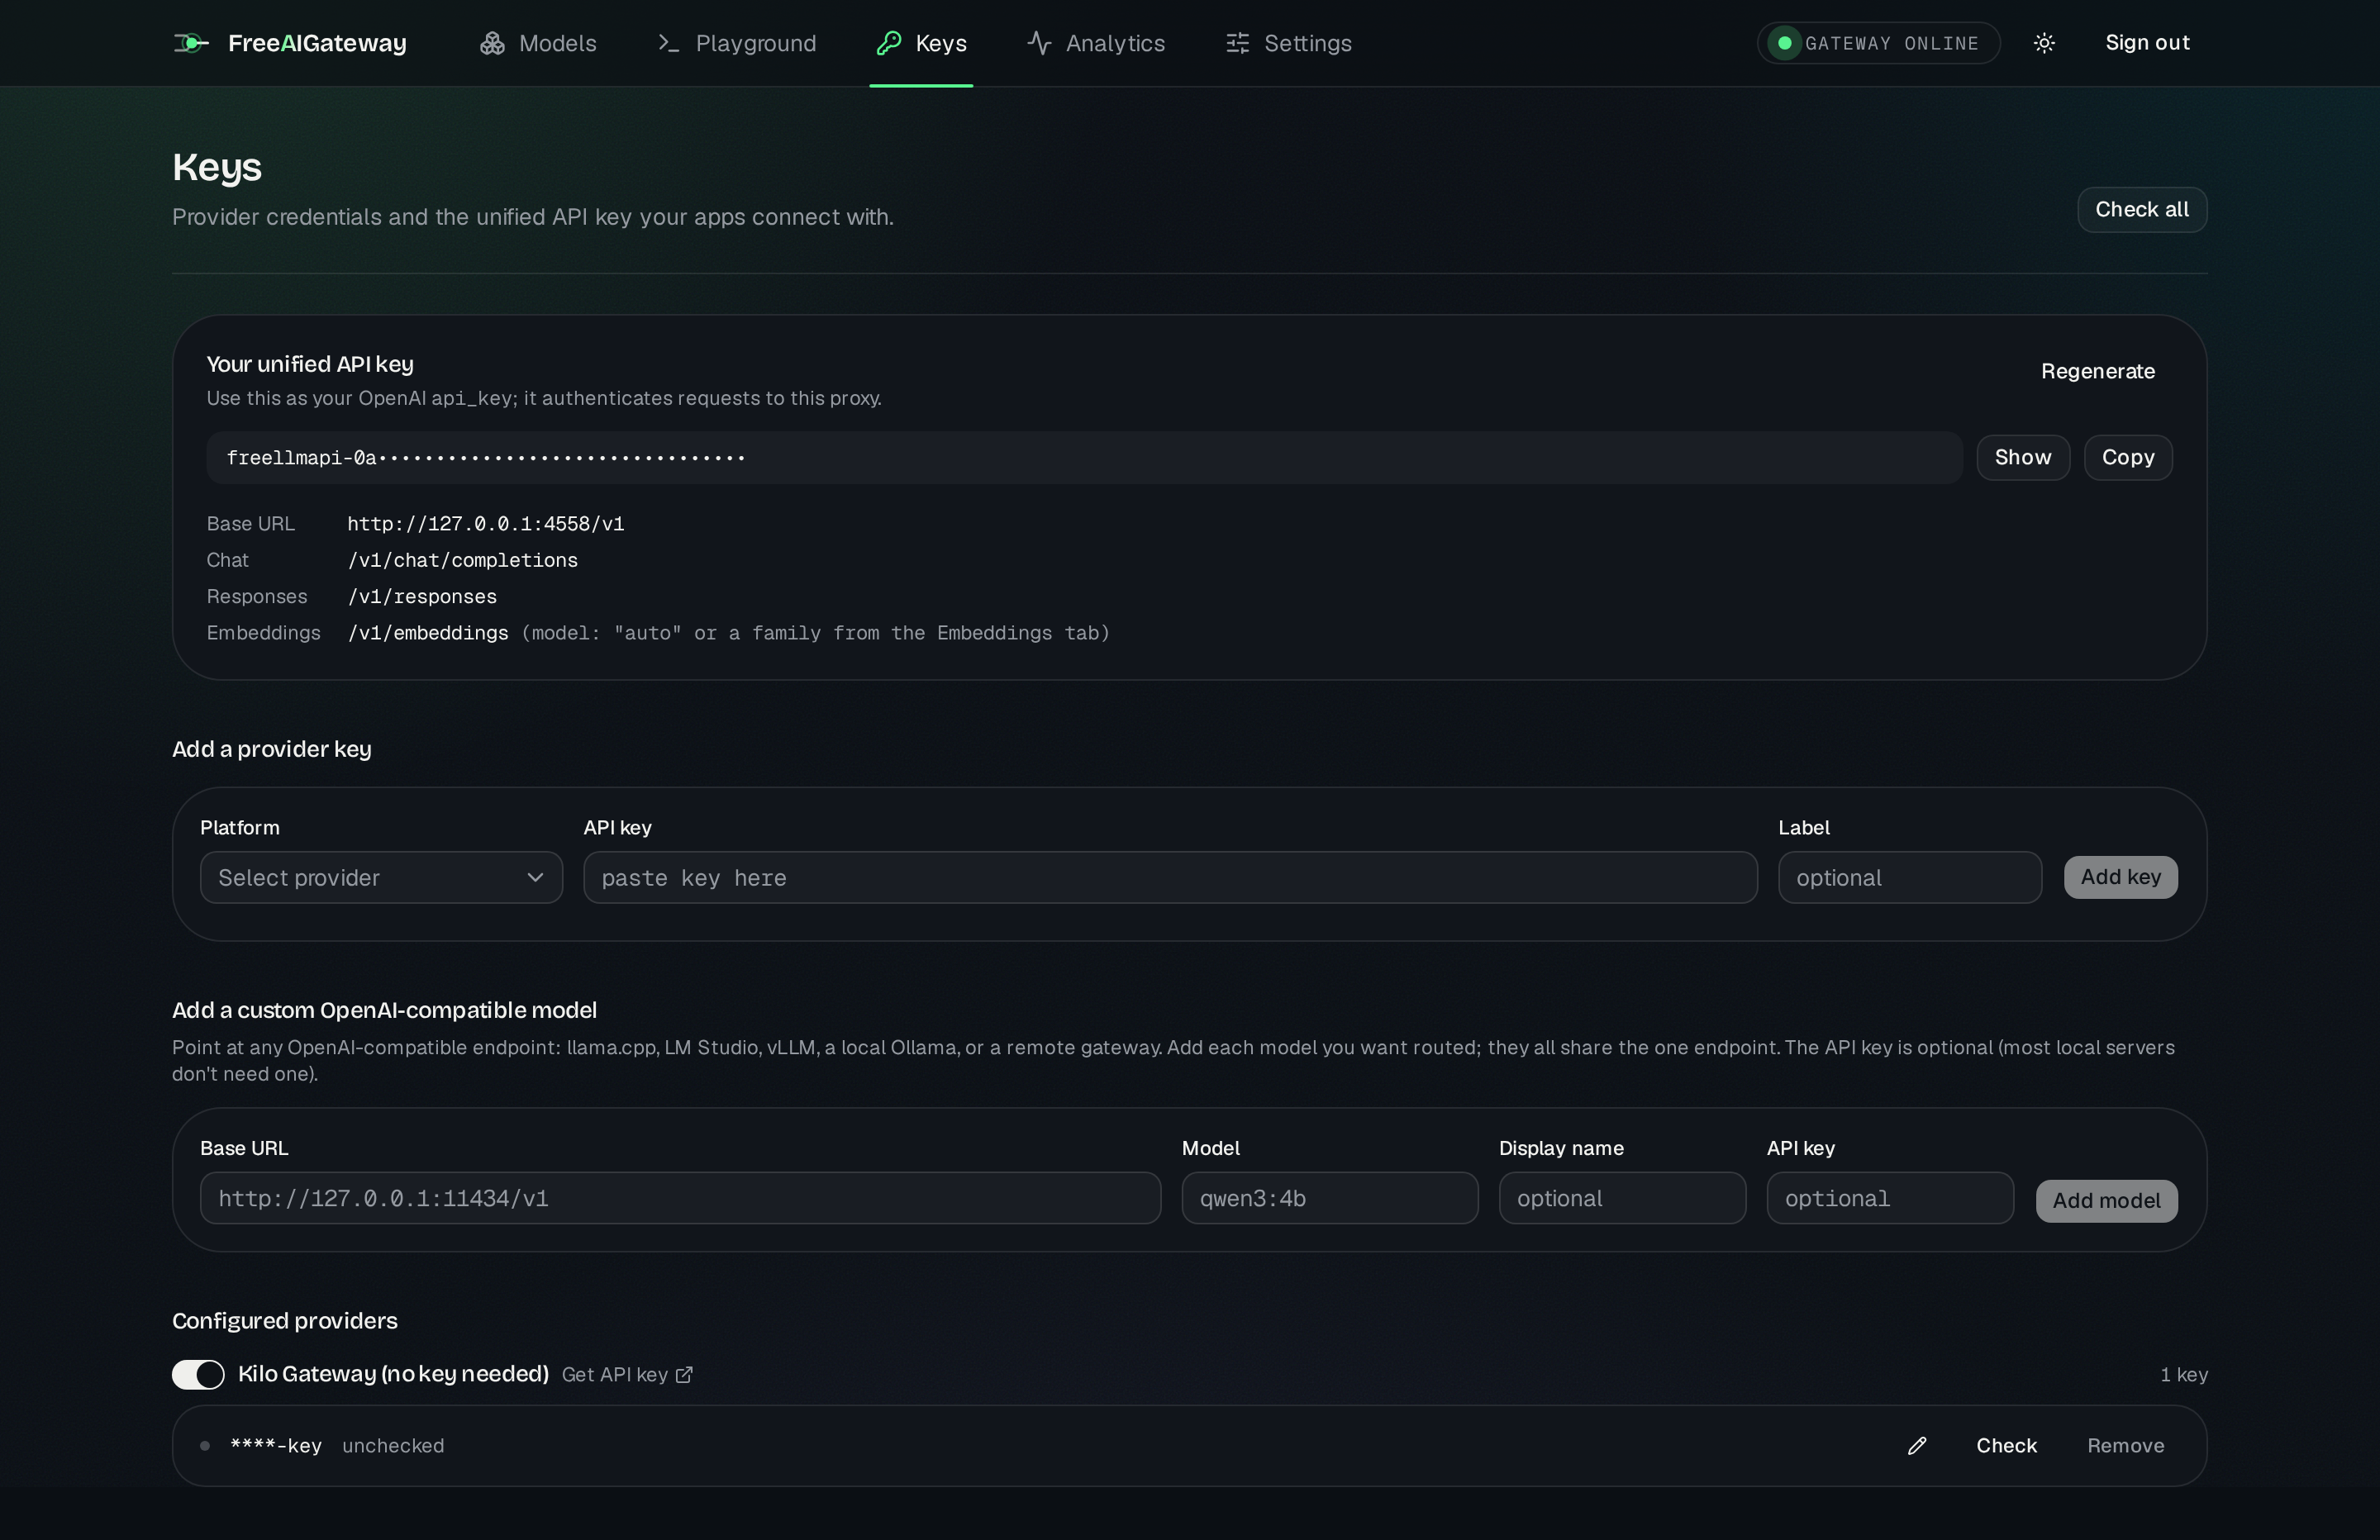
Task: Click Check all providers button
Action: (x=2142, y=210)
